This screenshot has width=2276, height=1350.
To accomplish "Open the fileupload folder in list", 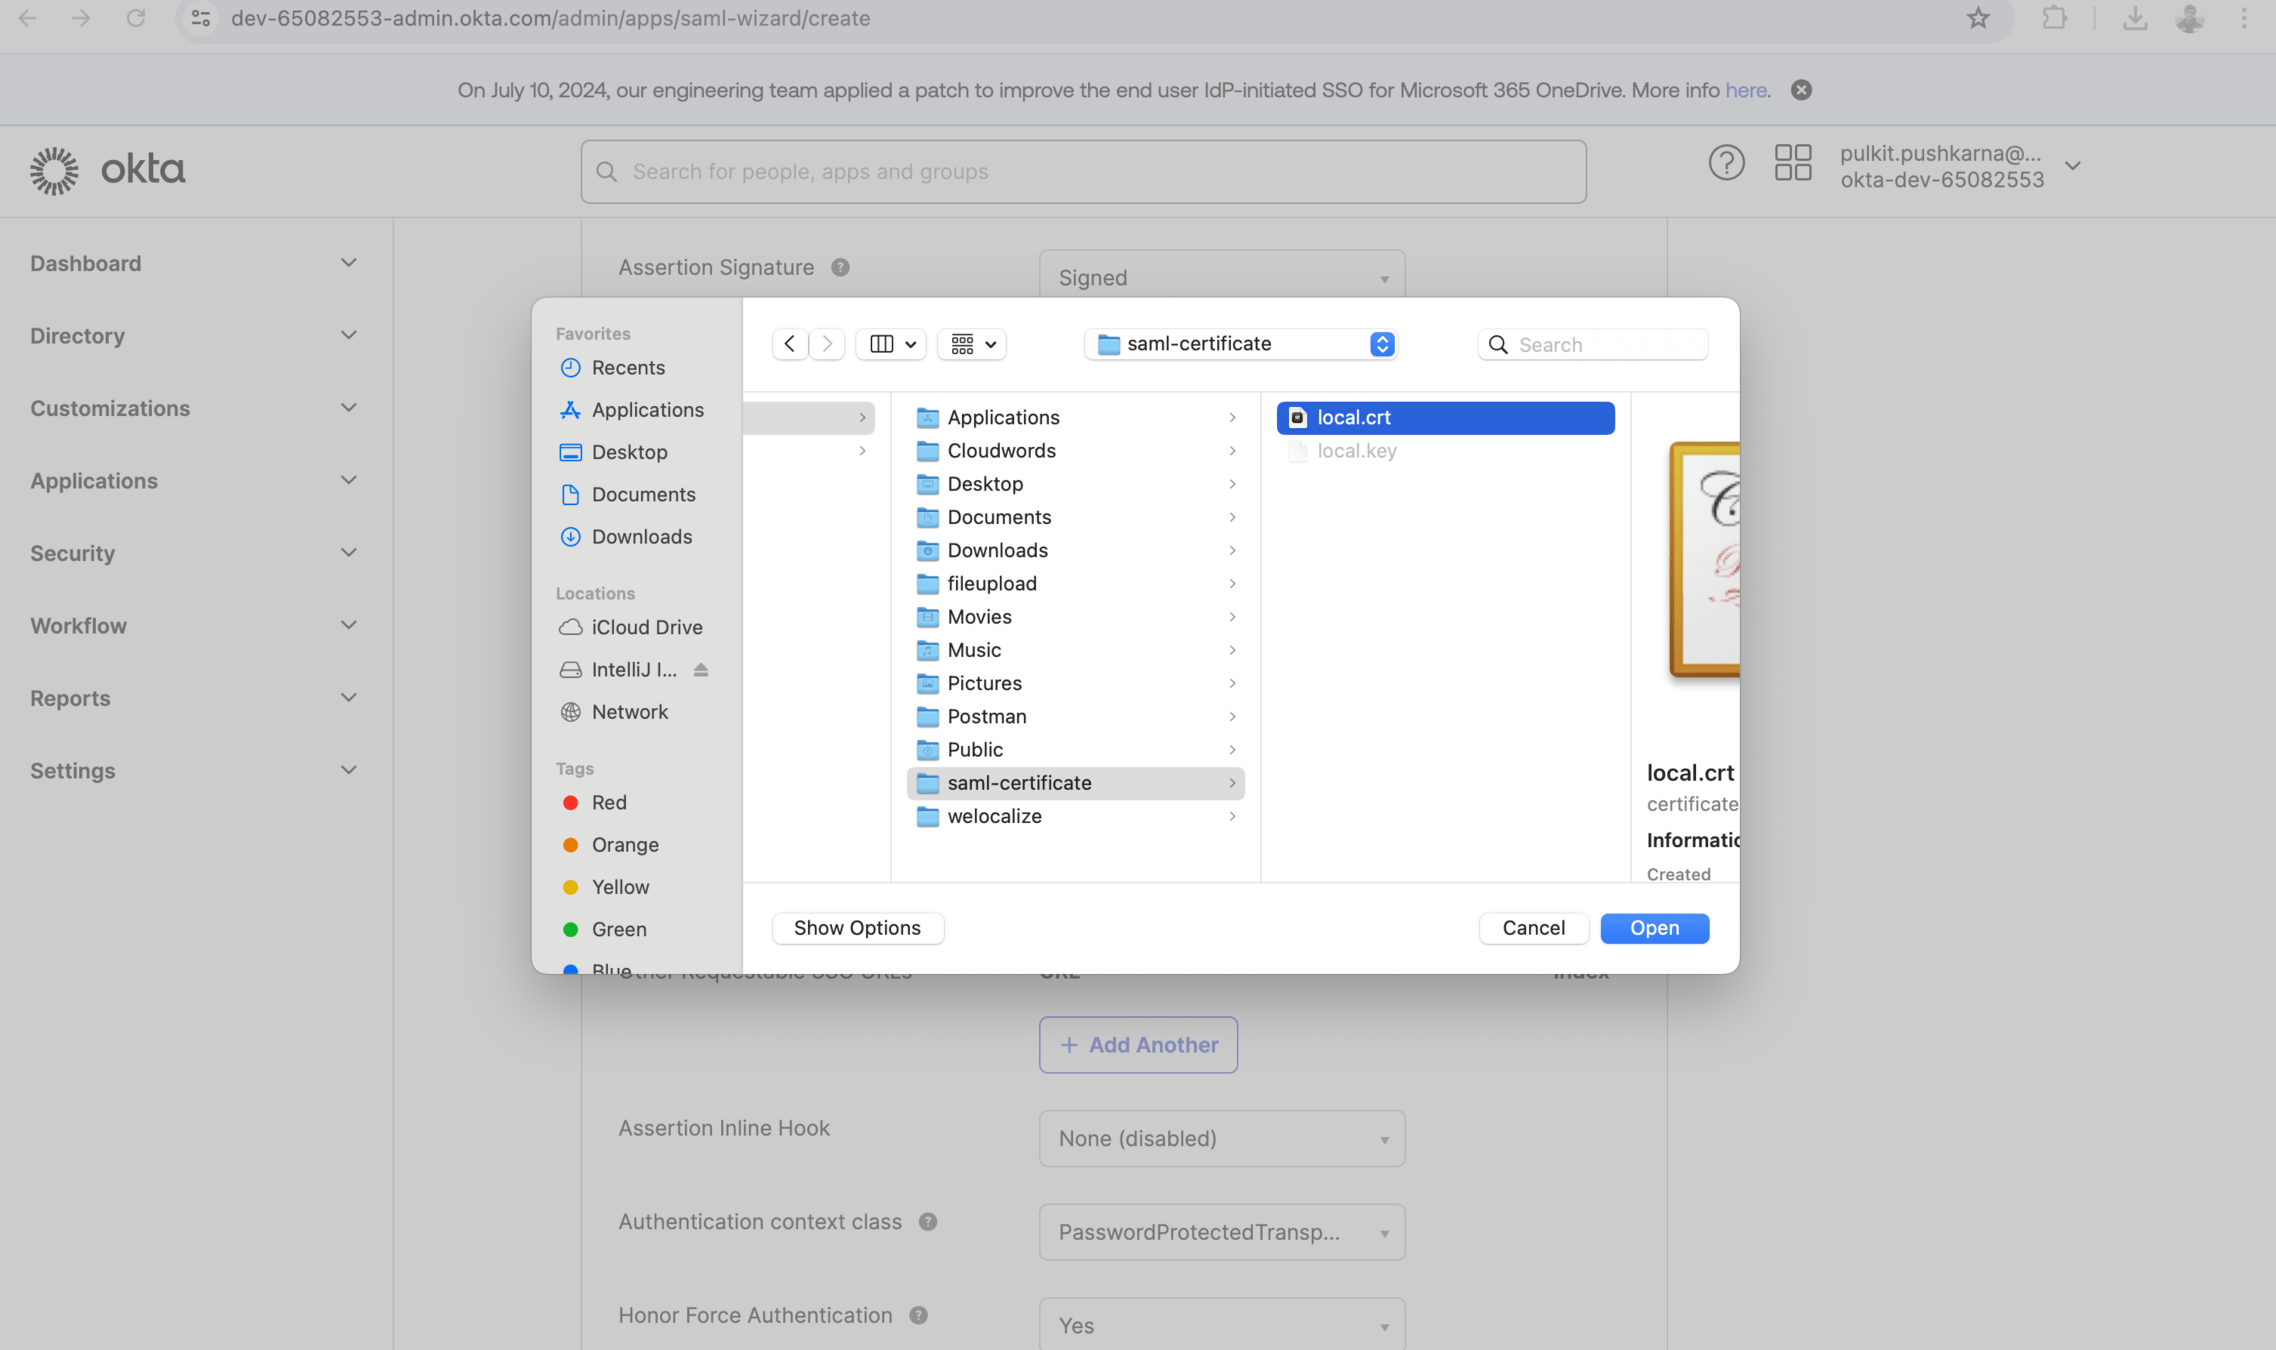I will point(991,584).
